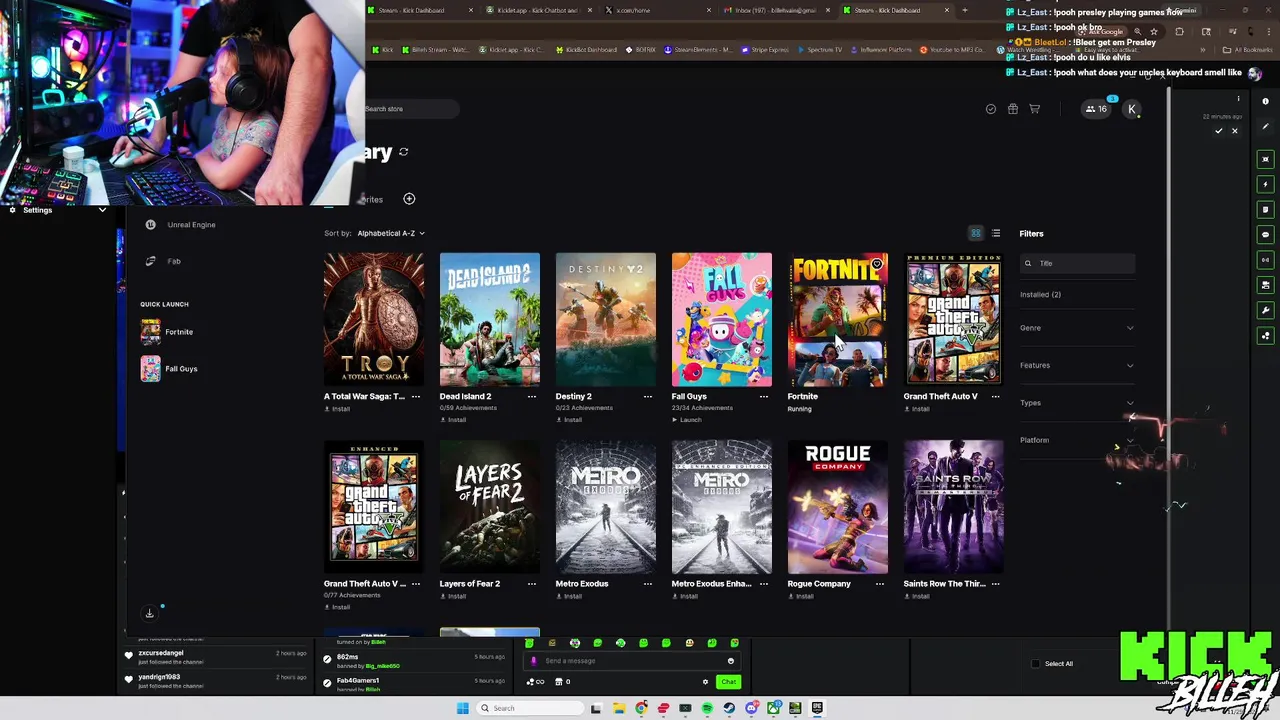The image size is (1280, 720).
Task: Open the friends list showing 16
Action: click(1097, 109)
